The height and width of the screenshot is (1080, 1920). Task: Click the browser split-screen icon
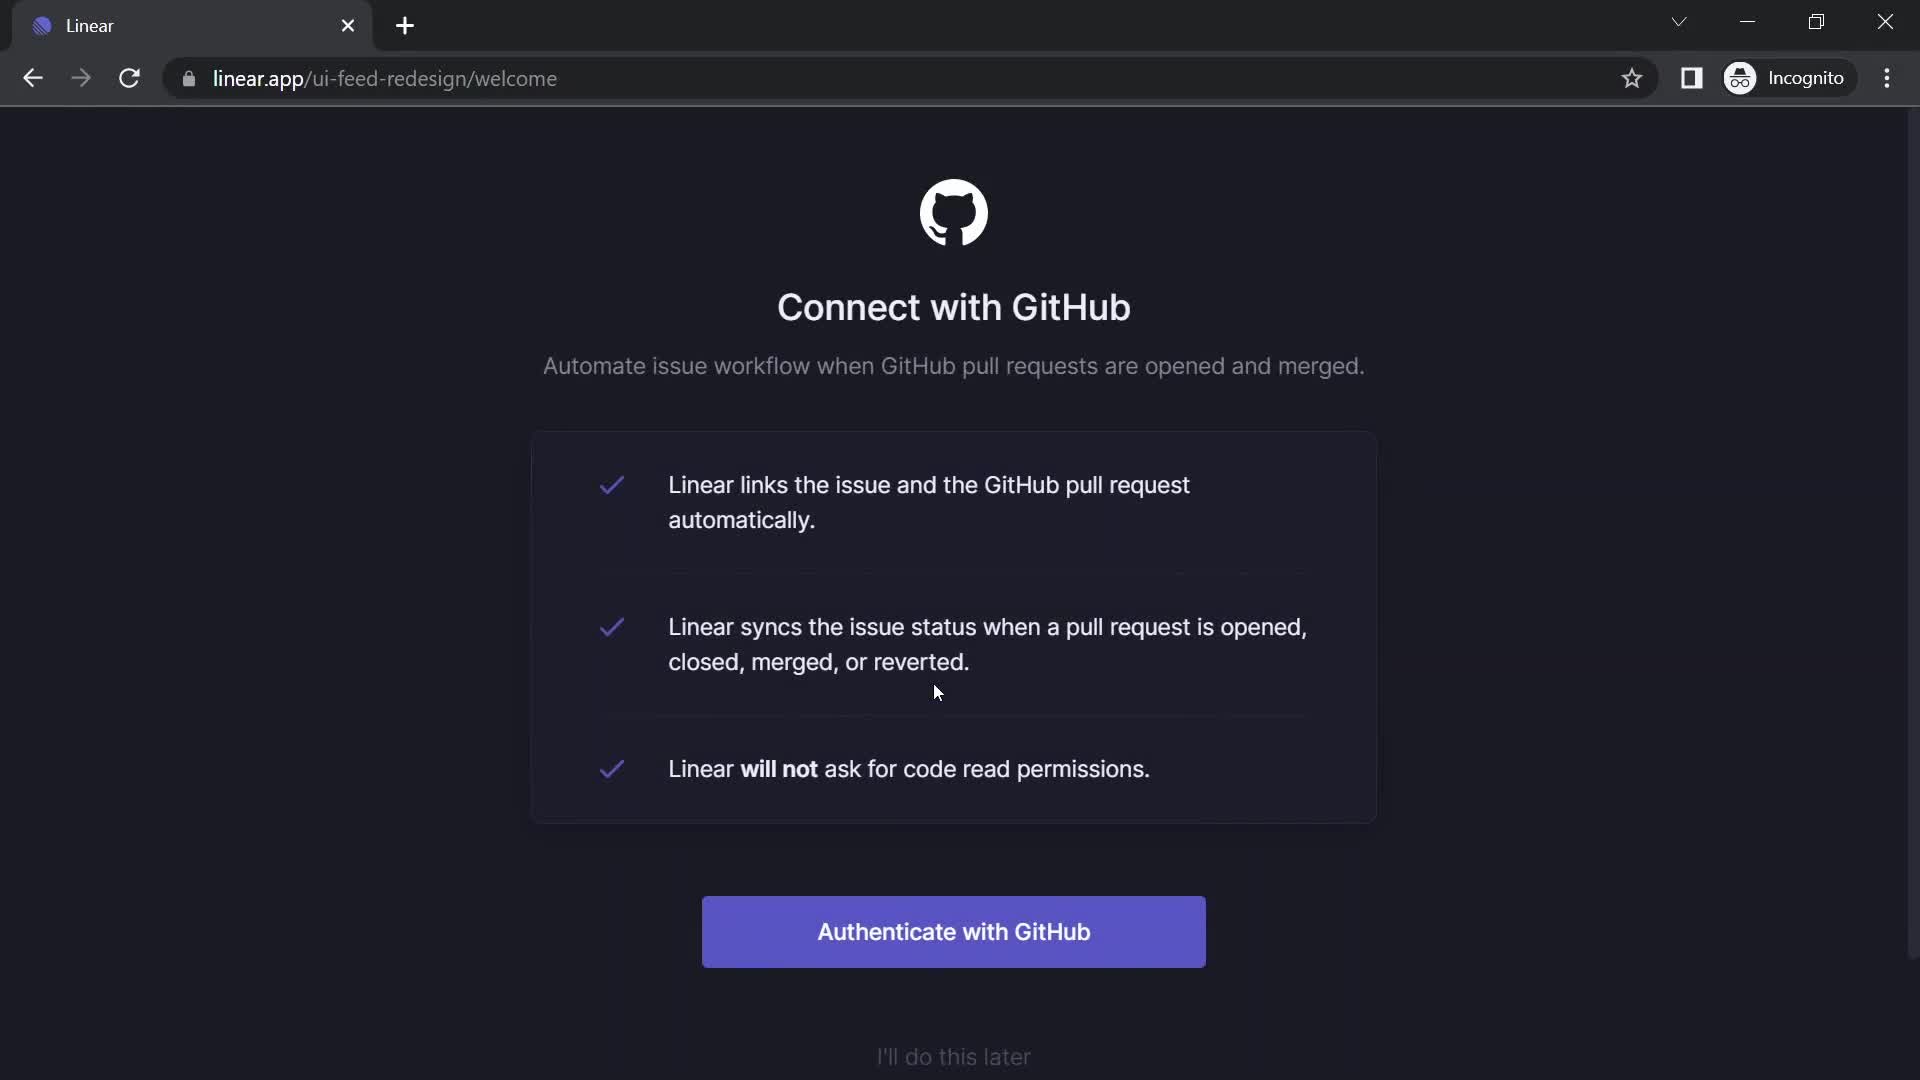(x=1692, y=78)
